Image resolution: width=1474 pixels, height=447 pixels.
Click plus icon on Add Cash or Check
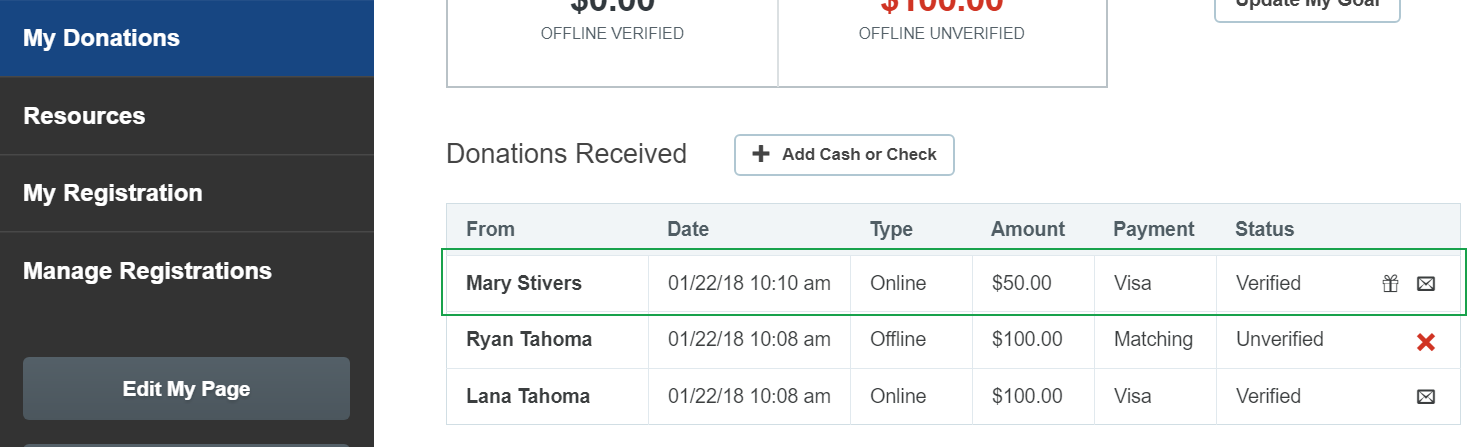tap(761, 154)
